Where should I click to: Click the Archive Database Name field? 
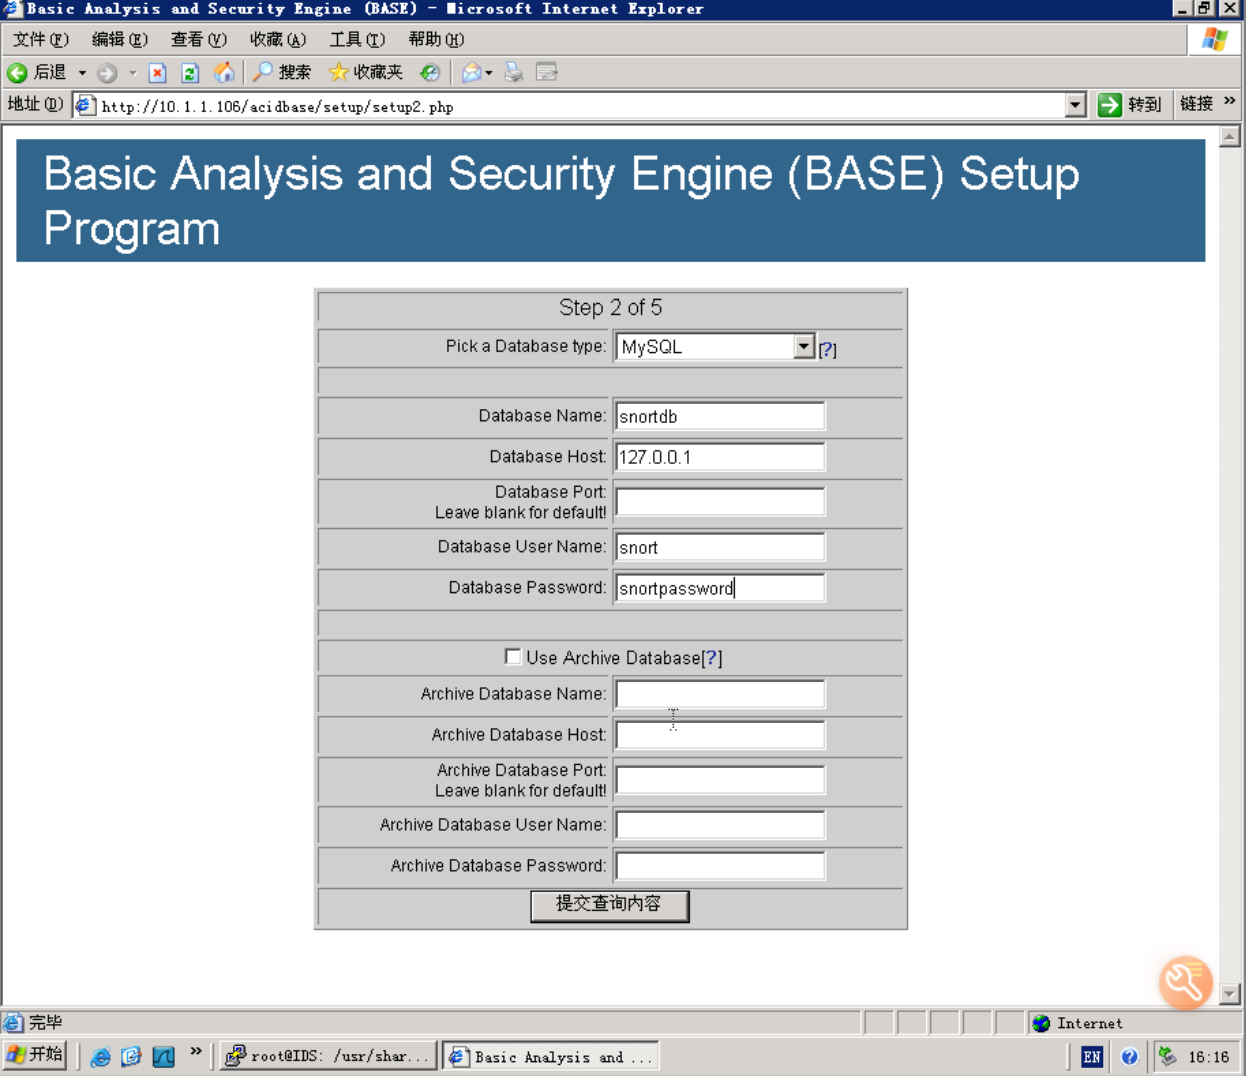[720, 694]
